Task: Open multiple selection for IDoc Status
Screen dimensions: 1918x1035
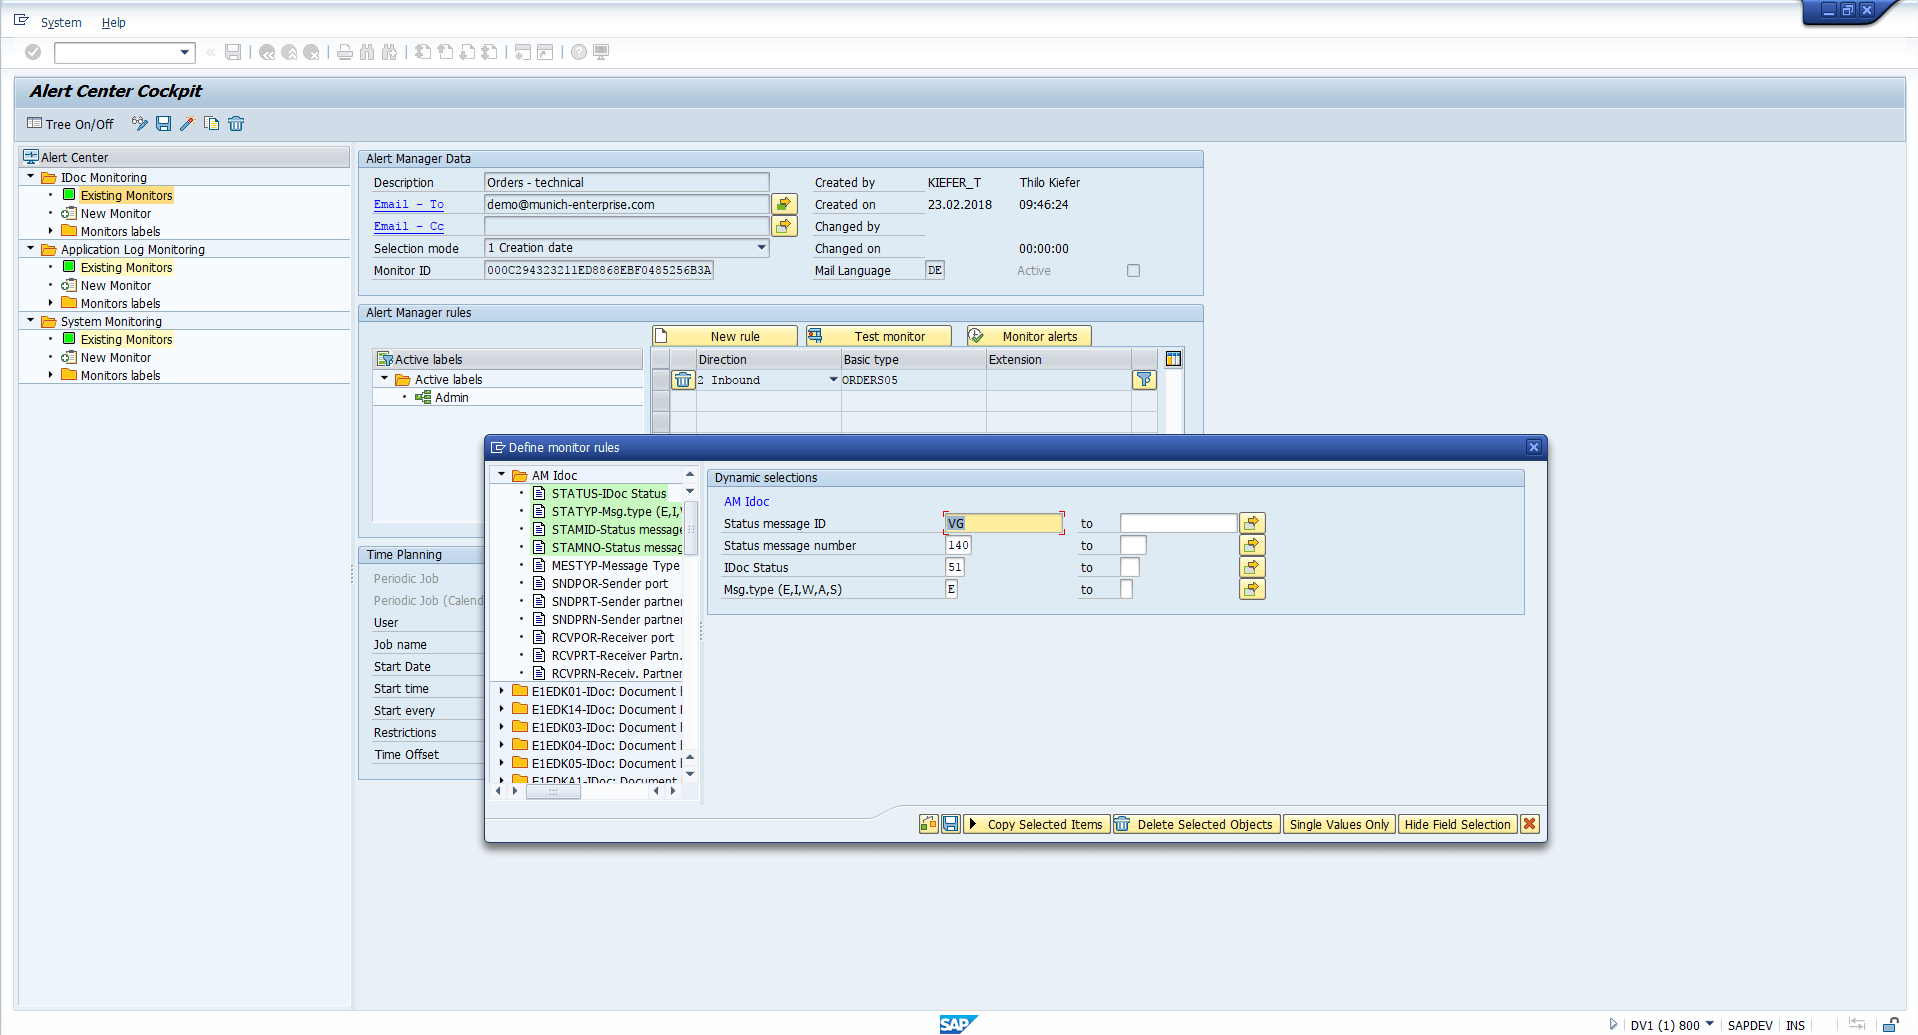Action: 1252,567
